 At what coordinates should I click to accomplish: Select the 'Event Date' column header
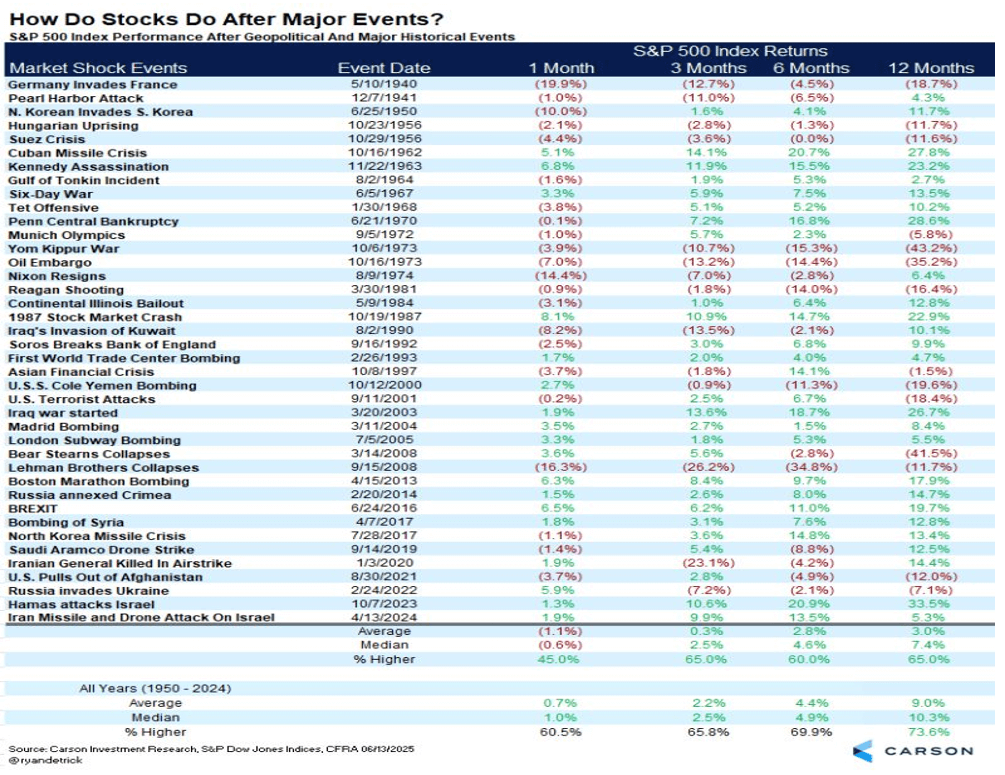point(384,68)
